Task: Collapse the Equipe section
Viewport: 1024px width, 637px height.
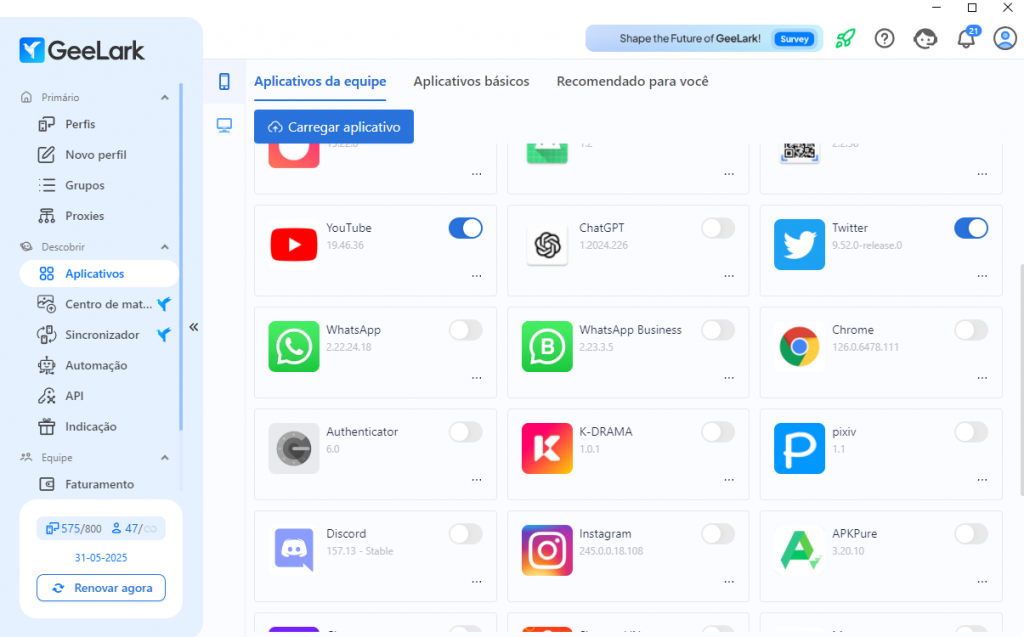Action: point(165,458)
